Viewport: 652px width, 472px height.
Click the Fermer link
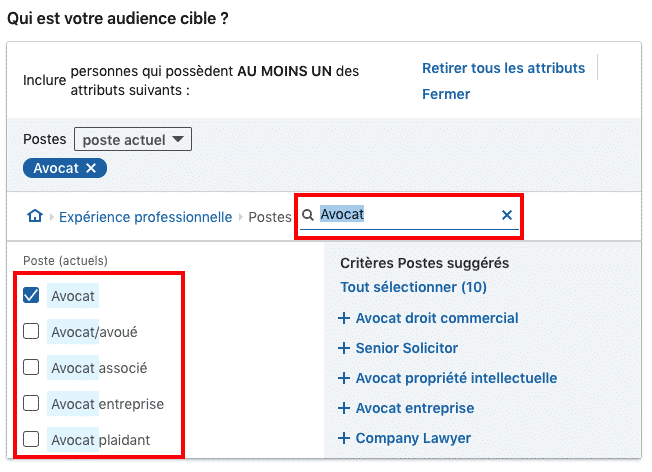[x=446, y=94]
